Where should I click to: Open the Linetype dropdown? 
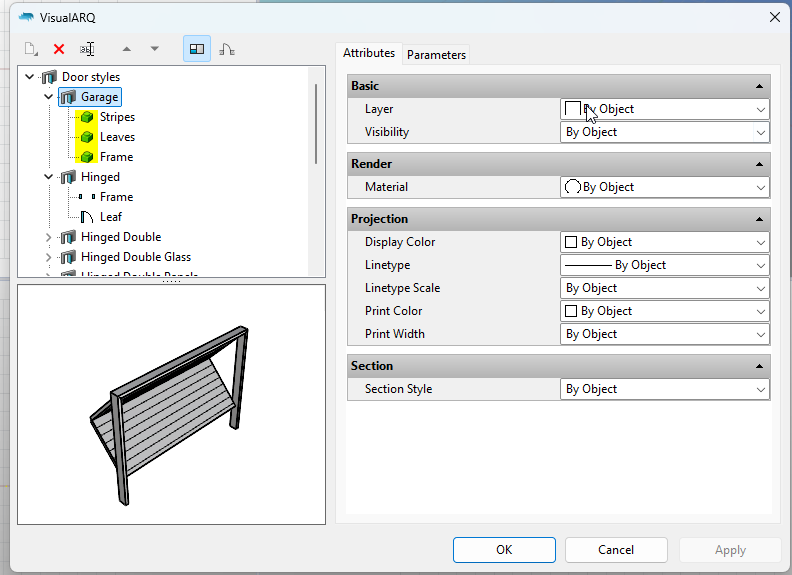pyautogui.click(x=665, y=265)
